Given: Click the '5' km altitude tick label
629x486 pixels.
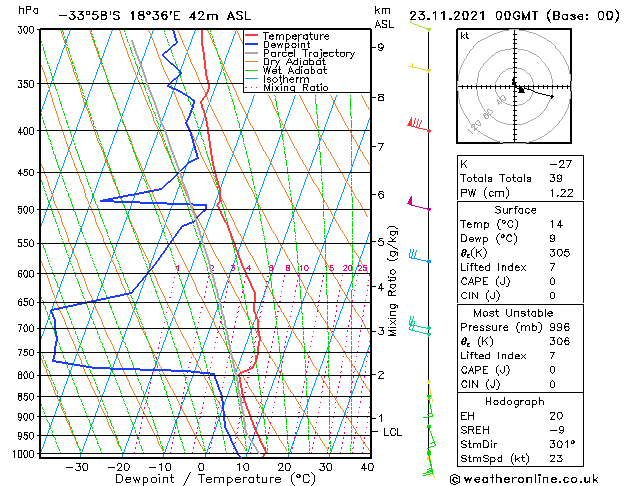Looking at the screenshot, I should coord(380,242).
